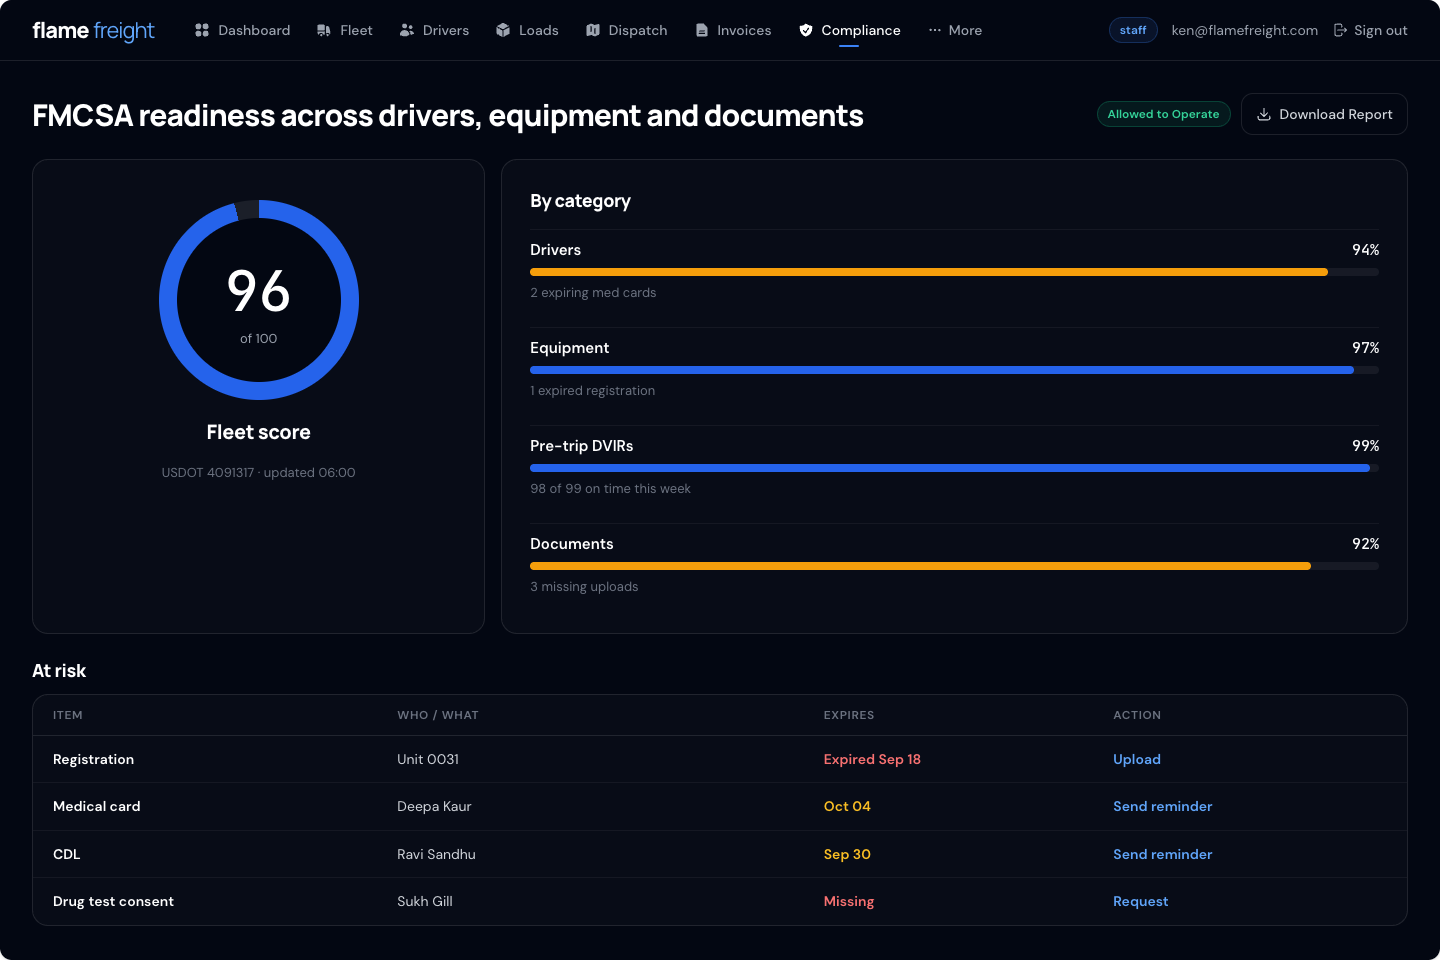The height and width of the screenshot is (960, 1440).
Task: Click the Download Report button
Action: pyautogui.click(x=1324, y=114)
